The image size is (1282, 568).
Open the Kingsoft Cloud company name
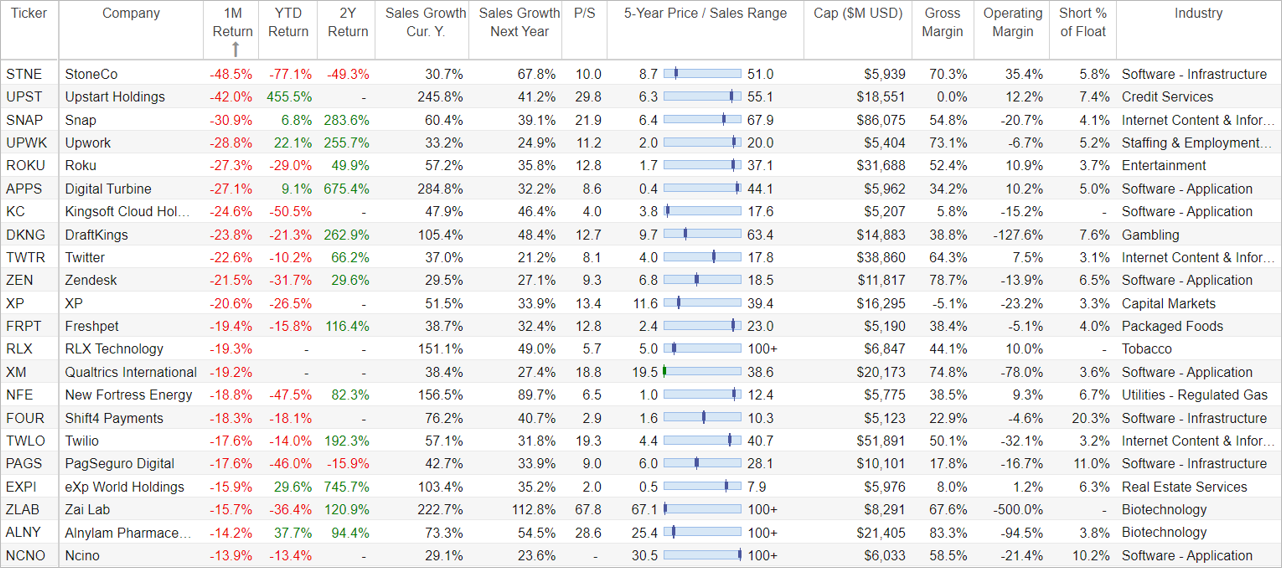coord(127,212)
